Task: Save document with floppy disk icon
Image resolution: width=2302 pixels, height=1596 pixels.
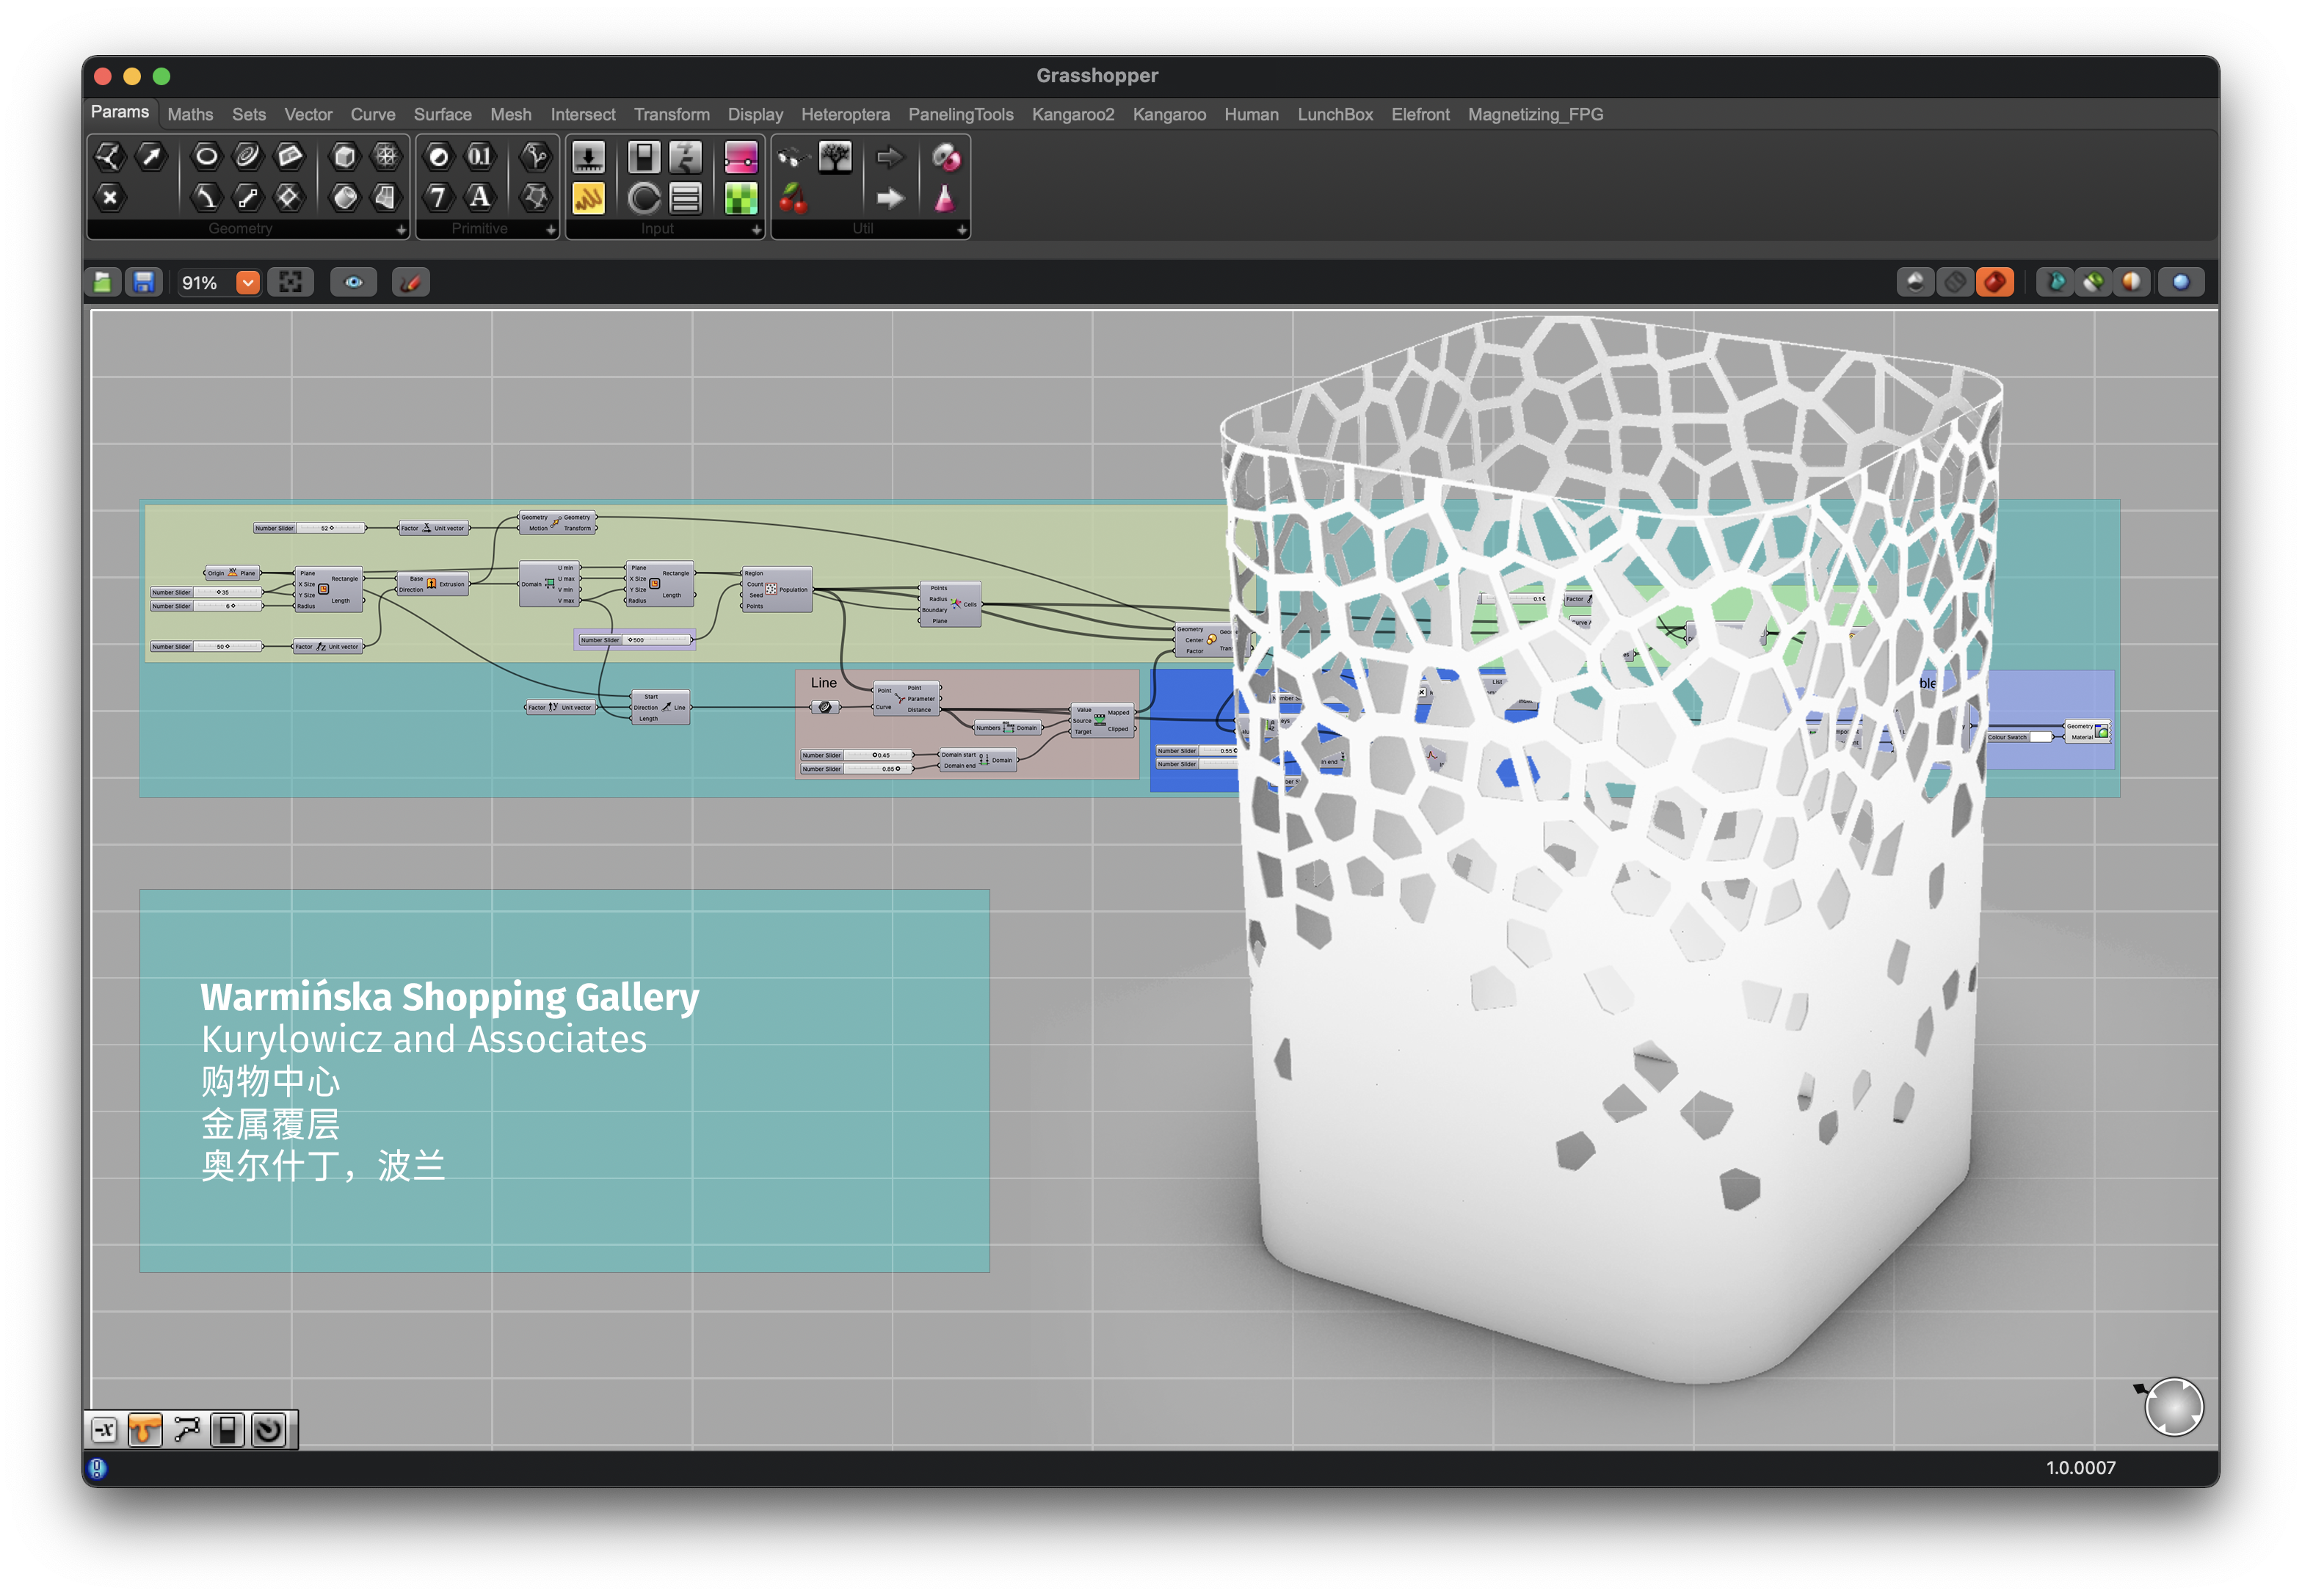Action: 144,283
